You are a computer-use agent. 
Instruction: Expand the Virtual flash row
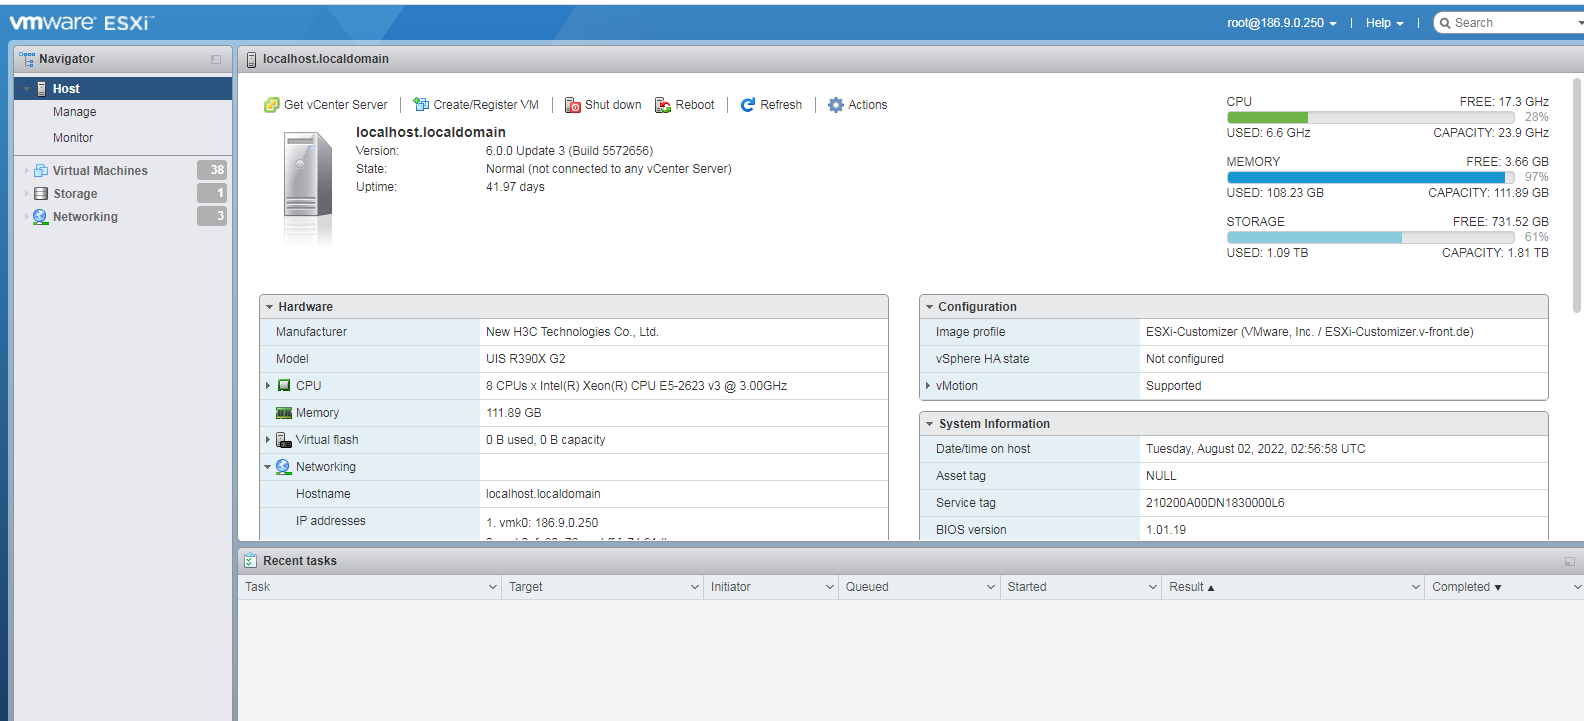tap(268, 440)
